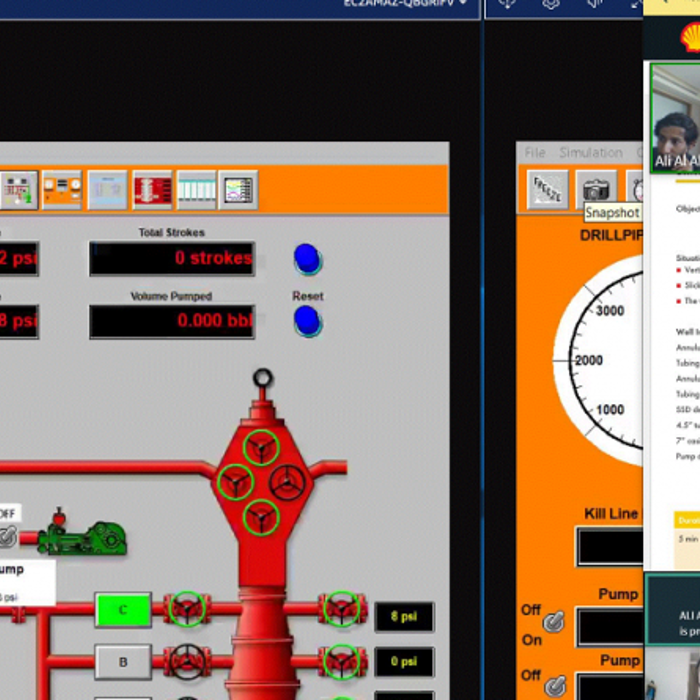Click the left 8 psi pressure readout
This screenshot has width=700, height=700.
(x=19, y=321)
